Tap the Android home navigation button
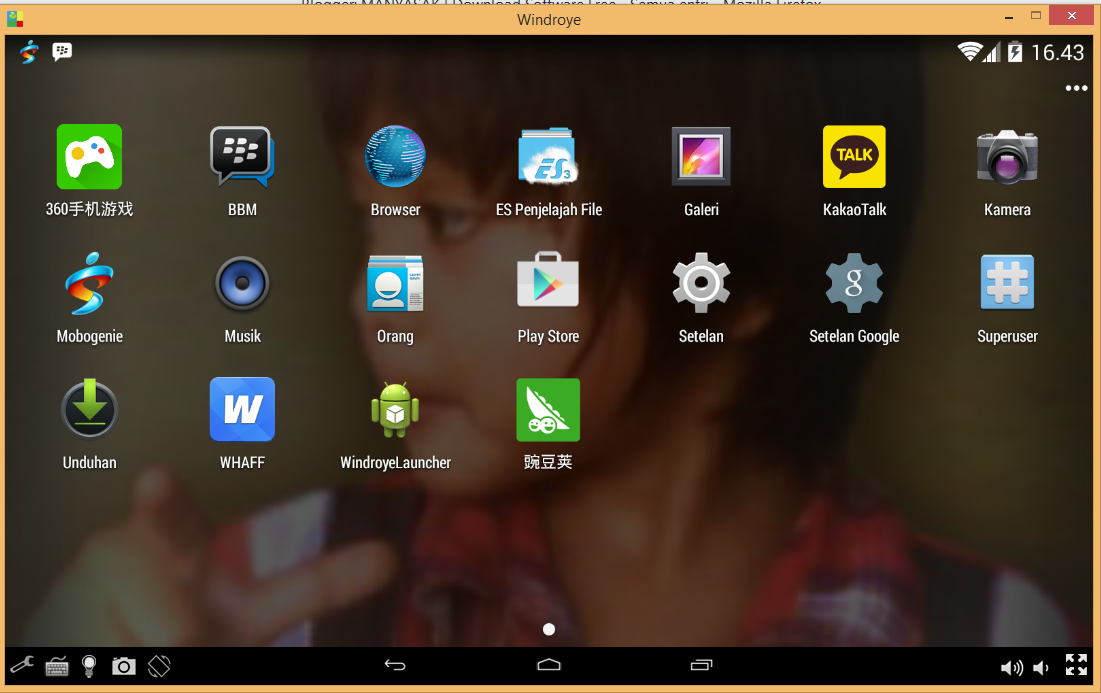The width and height of the screenshot is (1101, 693). coord(548,664)
